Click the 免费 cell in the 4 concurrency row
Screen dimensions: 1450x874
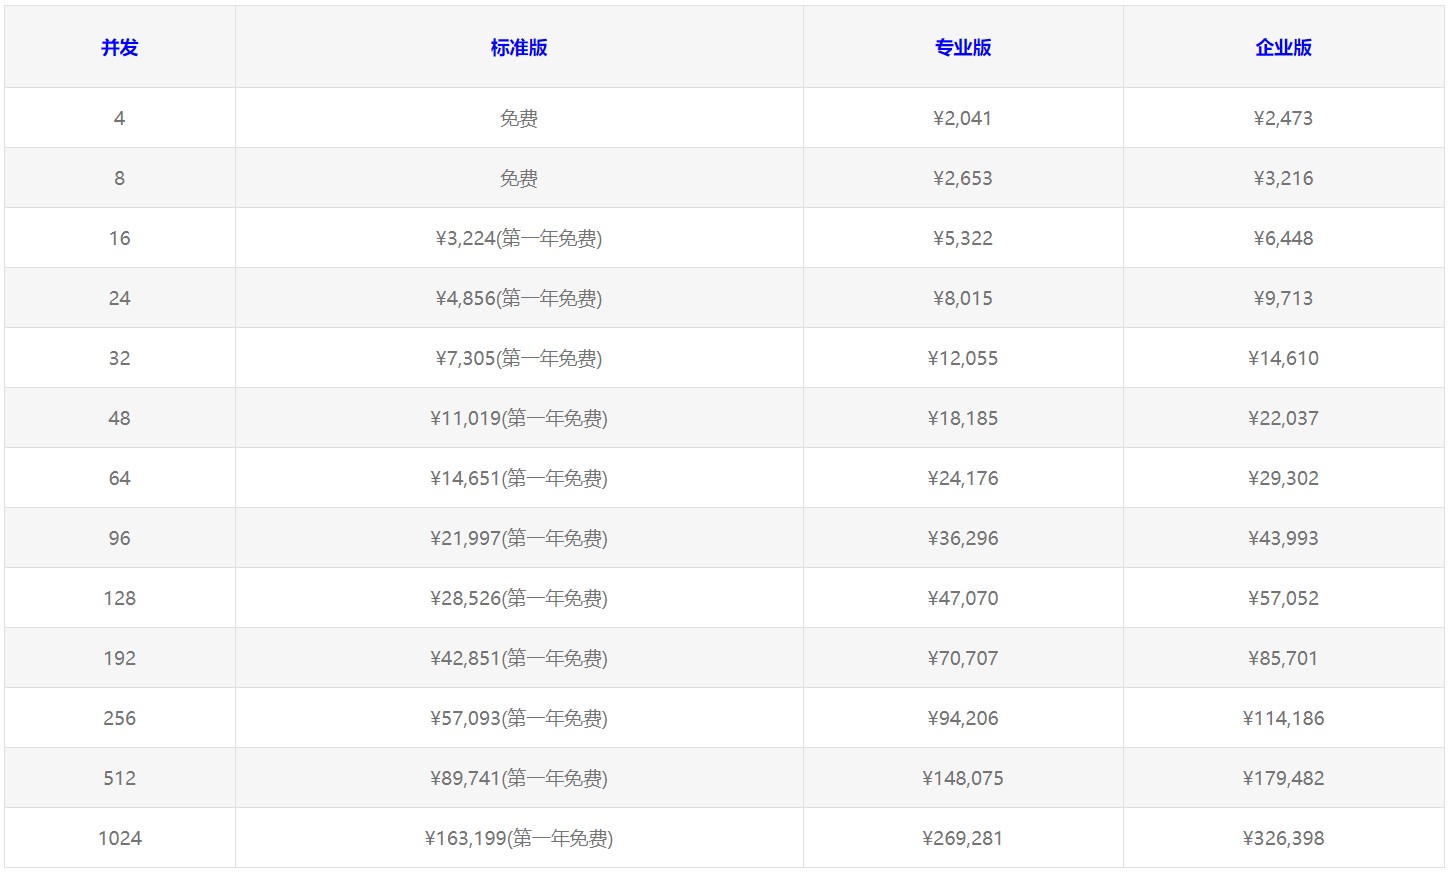tap(518, 118)
